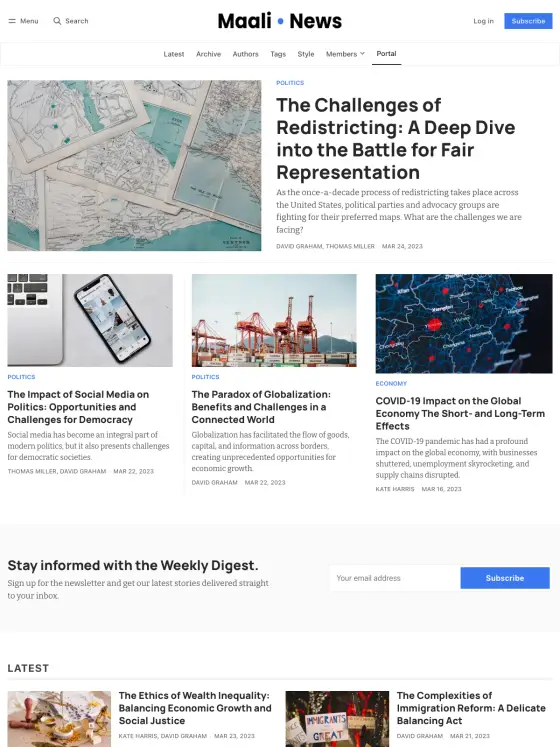Open the Immigration Reform article thumbnail
560x747 pixels.
coord(337,719)
